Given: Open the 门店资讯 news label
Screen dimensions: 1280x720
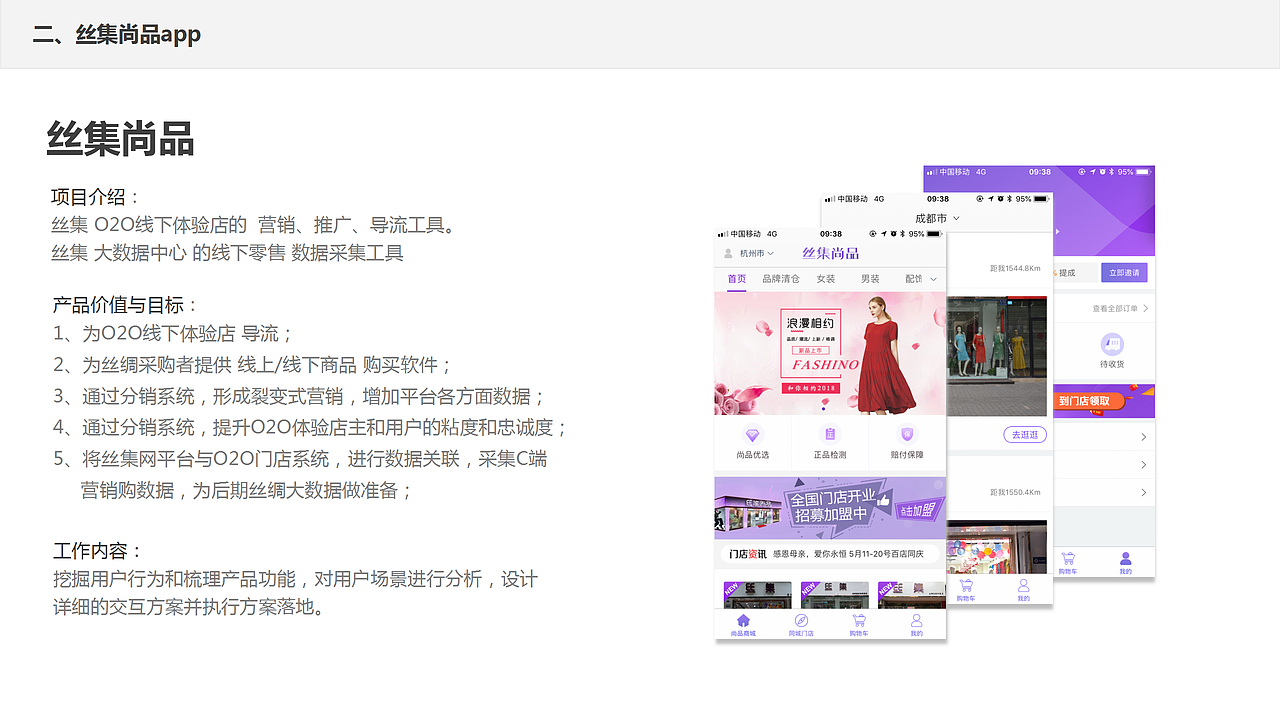Looking at the screenshot, I should (747, 554).
